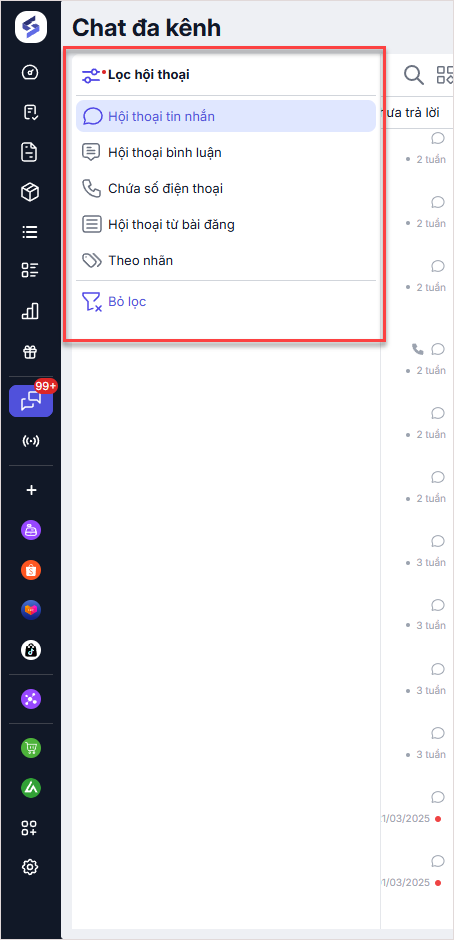Open the TikTok Shop channel icon
This screenshot has width=454, height=940.
click(31, 650)
